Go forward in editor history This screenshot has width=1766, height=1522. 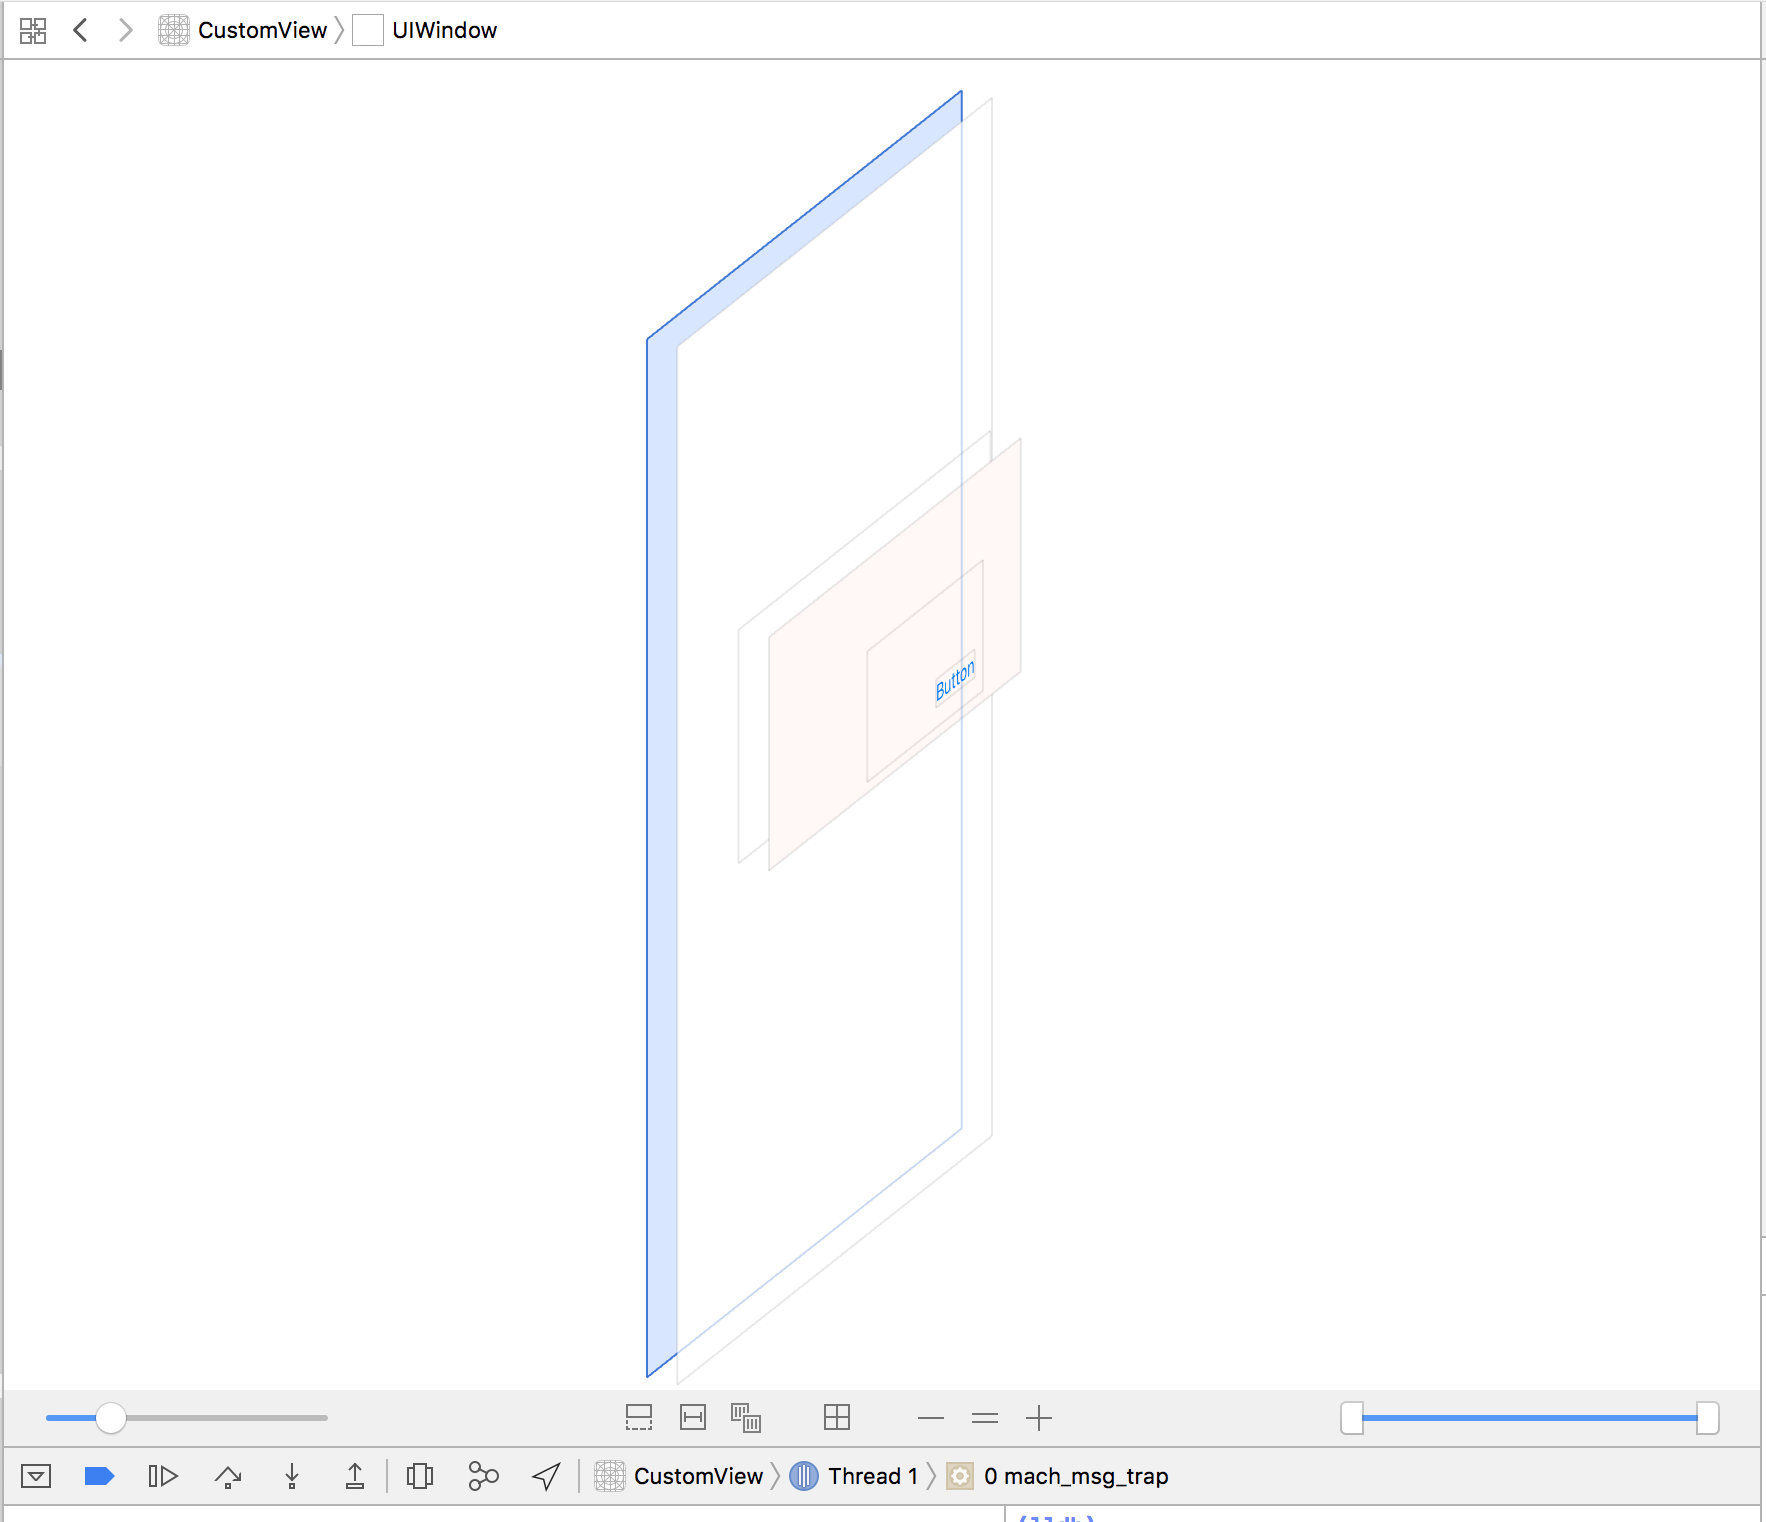pos(125,31)
